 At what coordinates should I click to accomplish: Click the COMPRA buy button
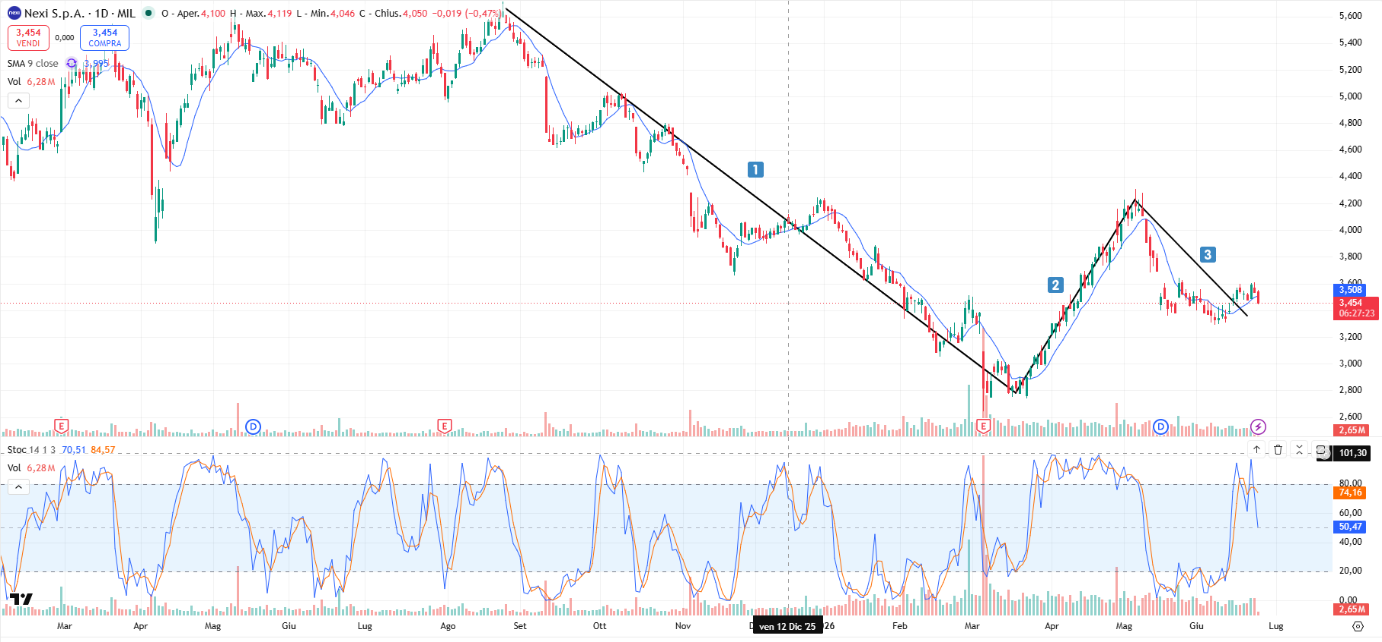(x=104, y=38)
